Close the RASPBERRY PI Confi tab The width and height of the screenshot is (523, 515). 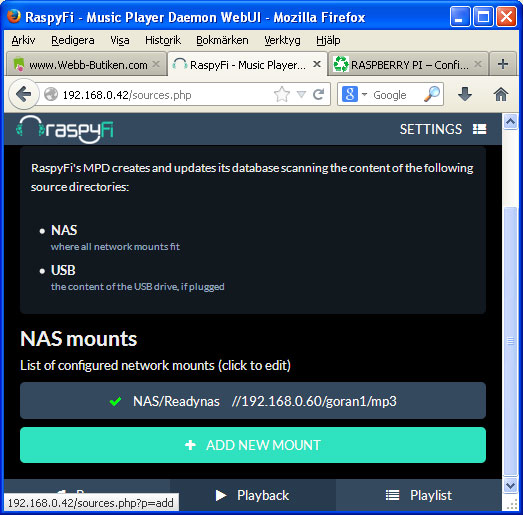tap(478, 64)
